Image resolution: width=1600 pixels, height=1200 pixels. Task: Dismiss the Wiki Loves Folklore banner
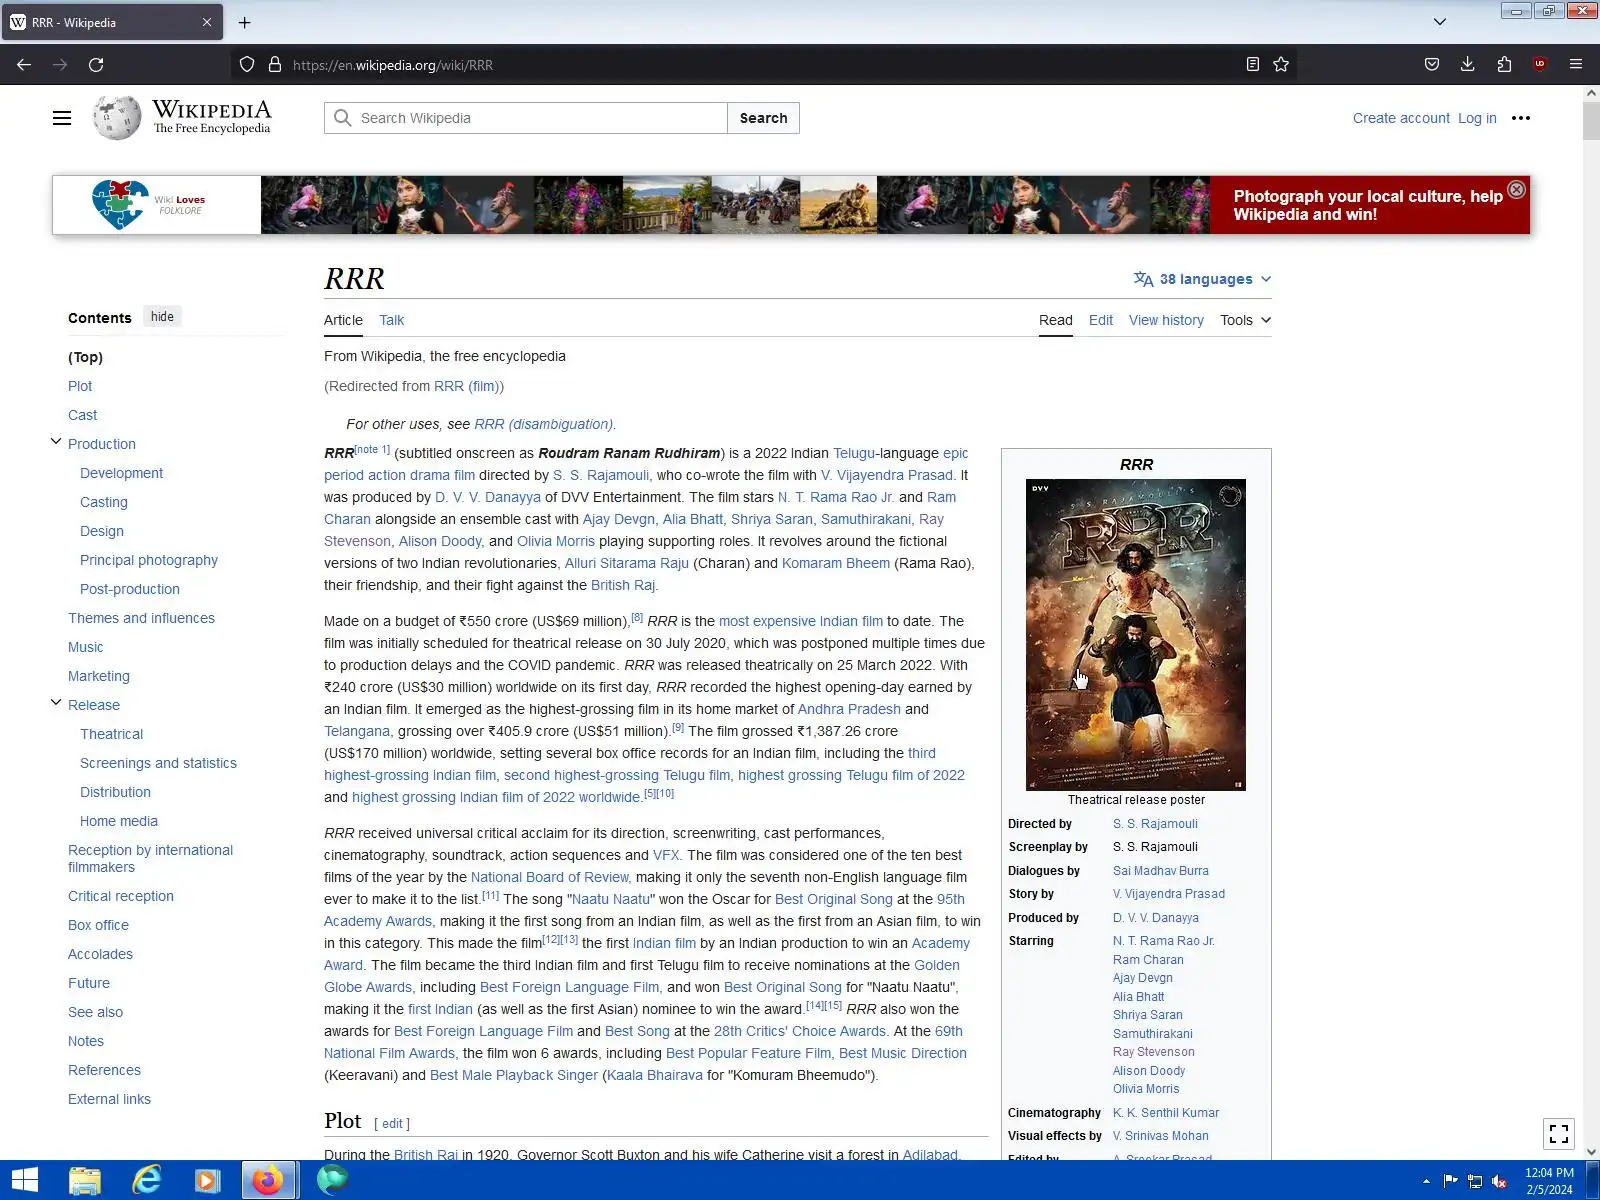click(1516, 190)
